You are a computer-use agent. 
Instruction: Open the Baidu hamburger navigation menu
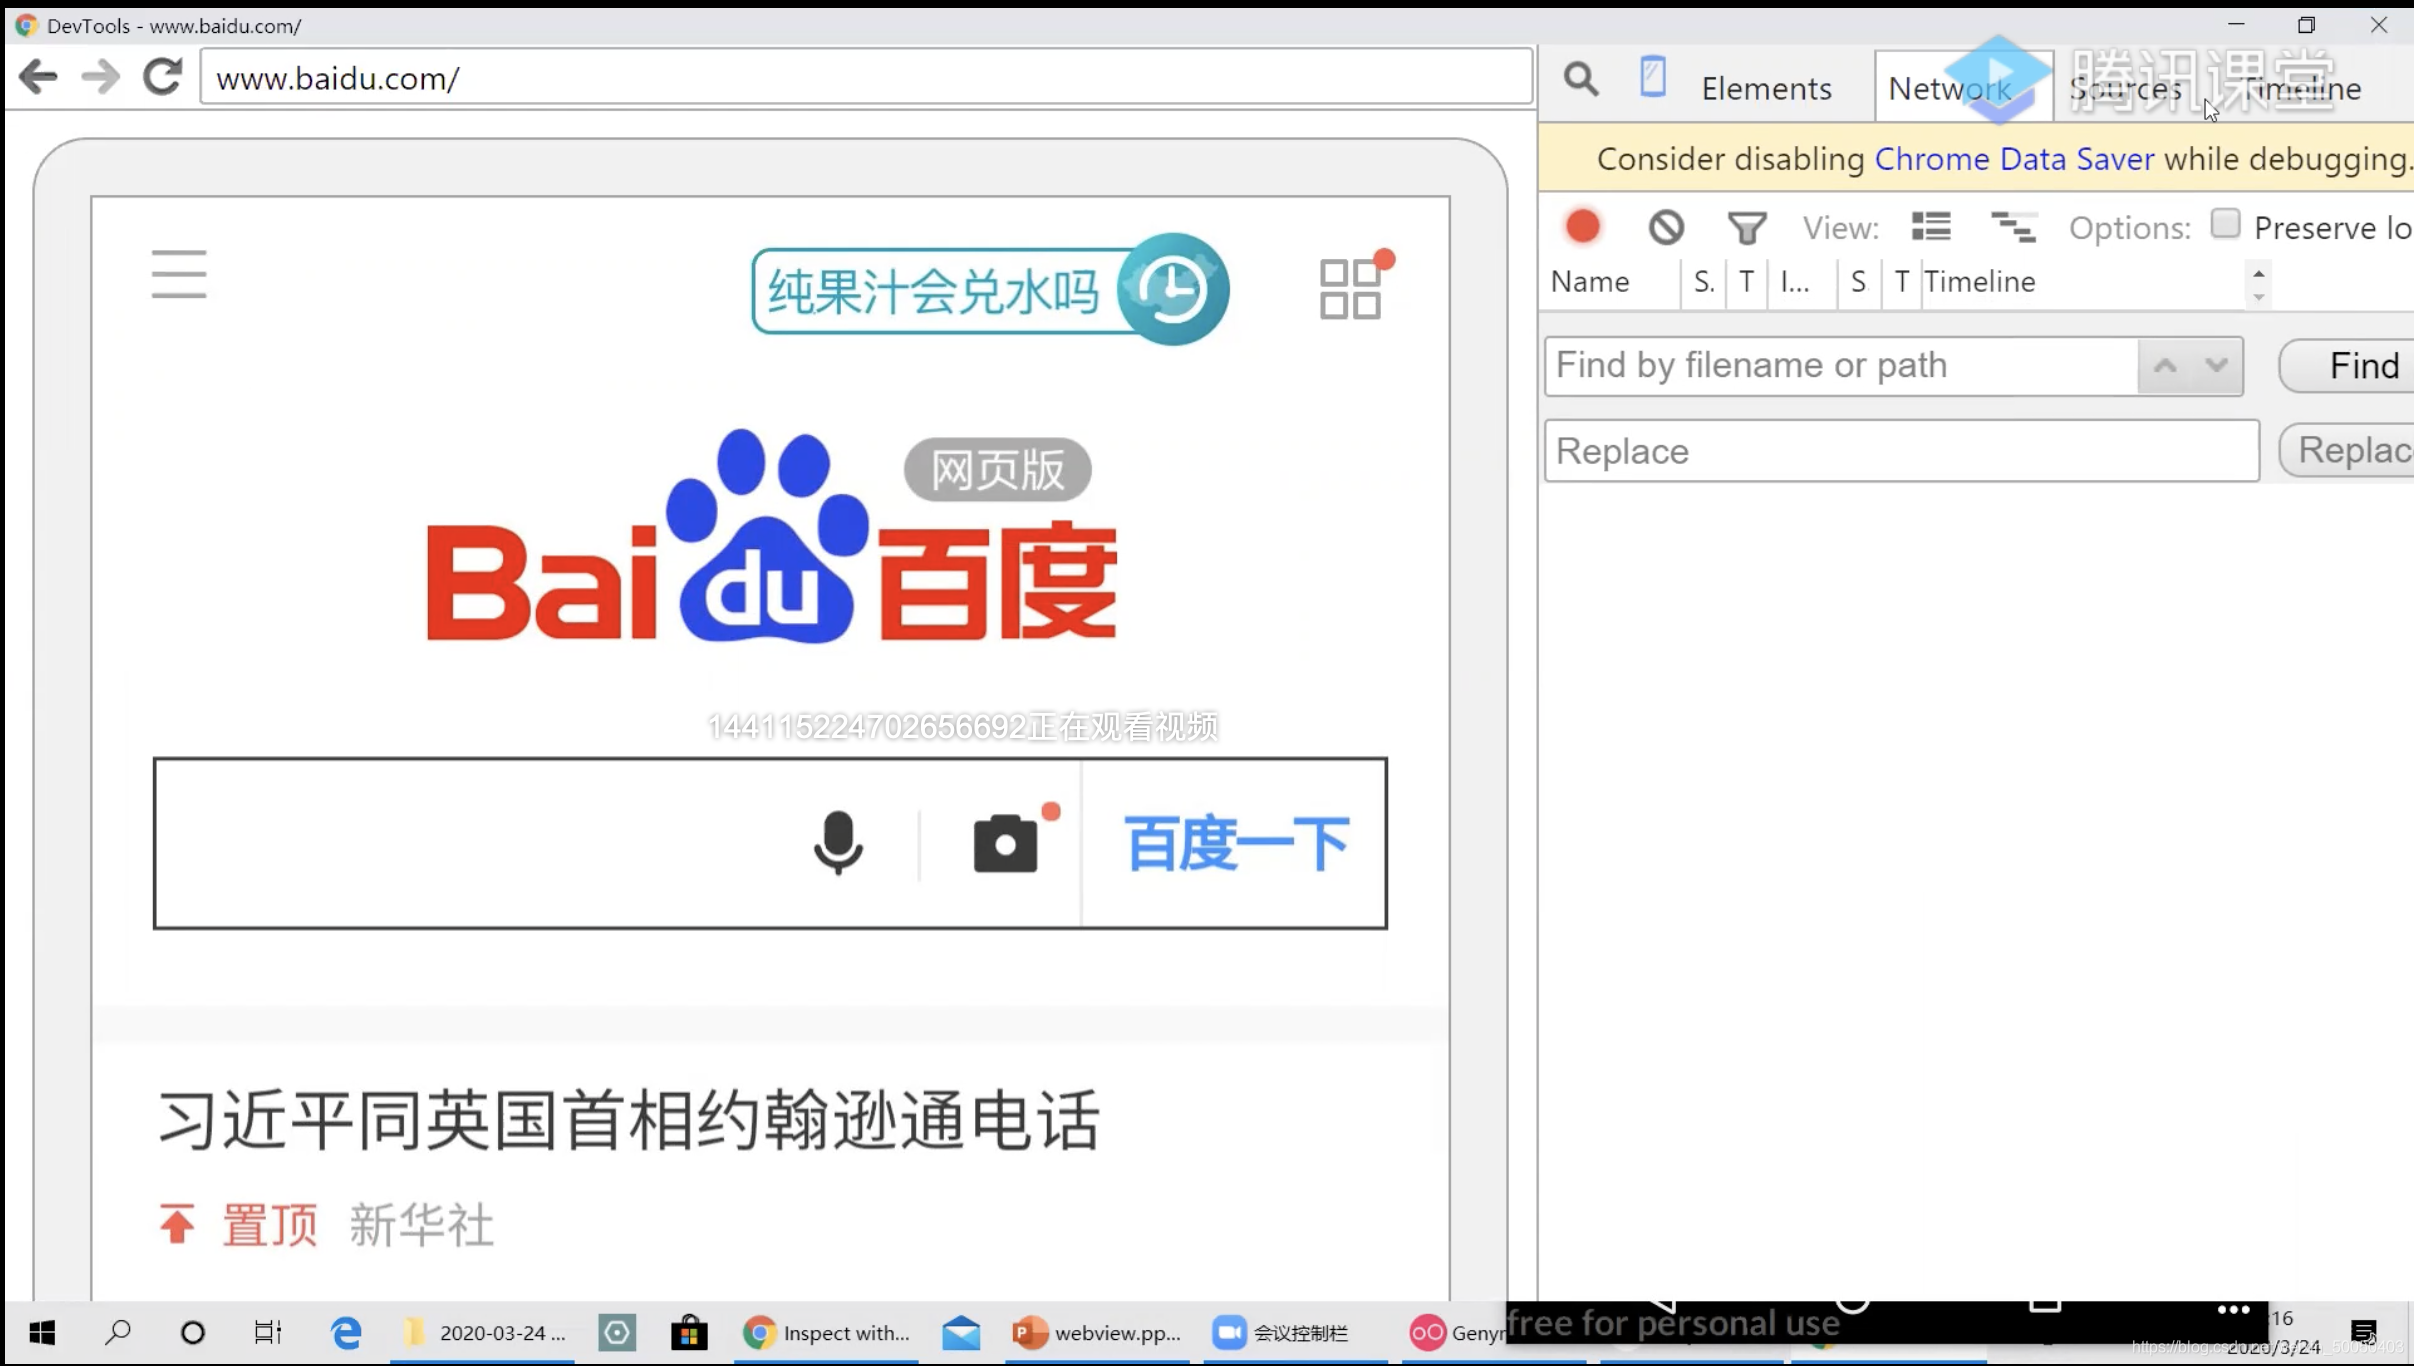178,274
